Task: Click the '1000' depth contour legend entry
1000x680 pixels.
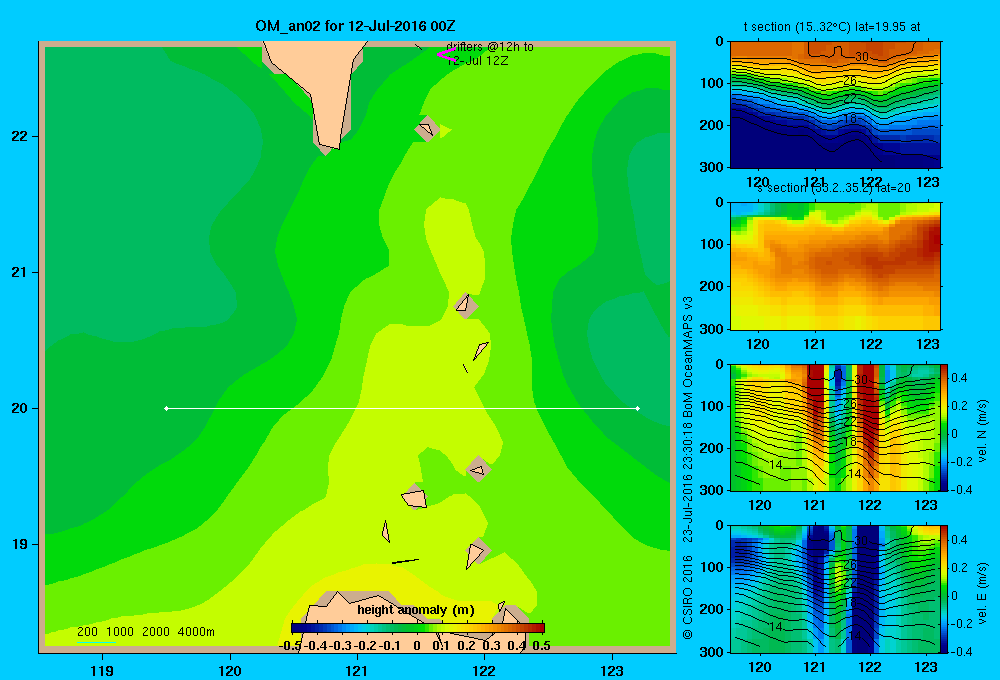Action: click(120, 632)
